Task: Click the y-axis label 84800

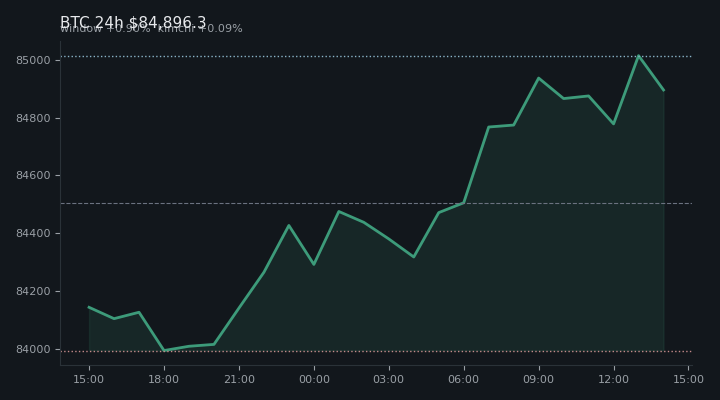Action: tap(33, 118)
